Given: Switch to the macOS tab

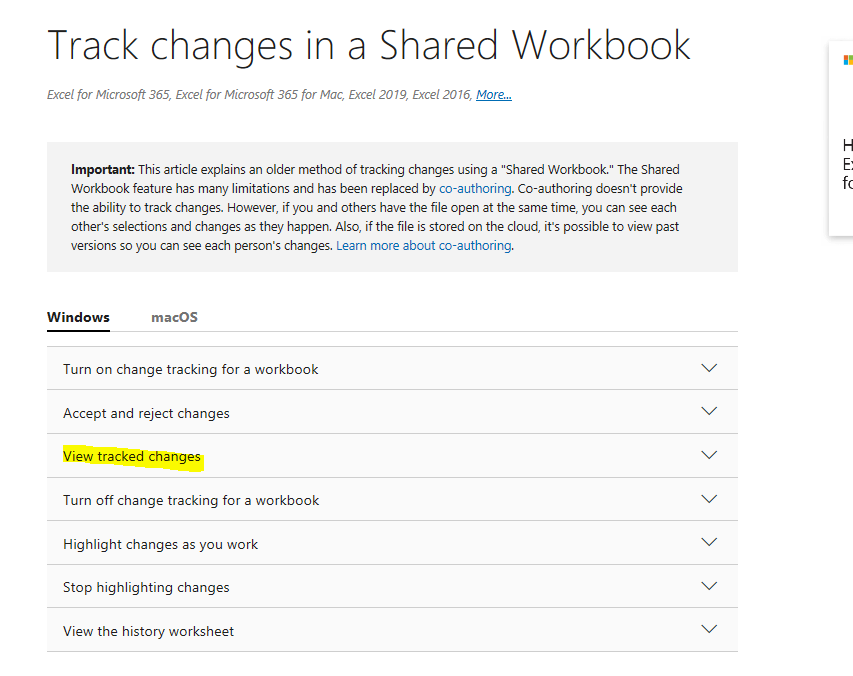Looking at the screenshot, I should [x=174, y=317].
